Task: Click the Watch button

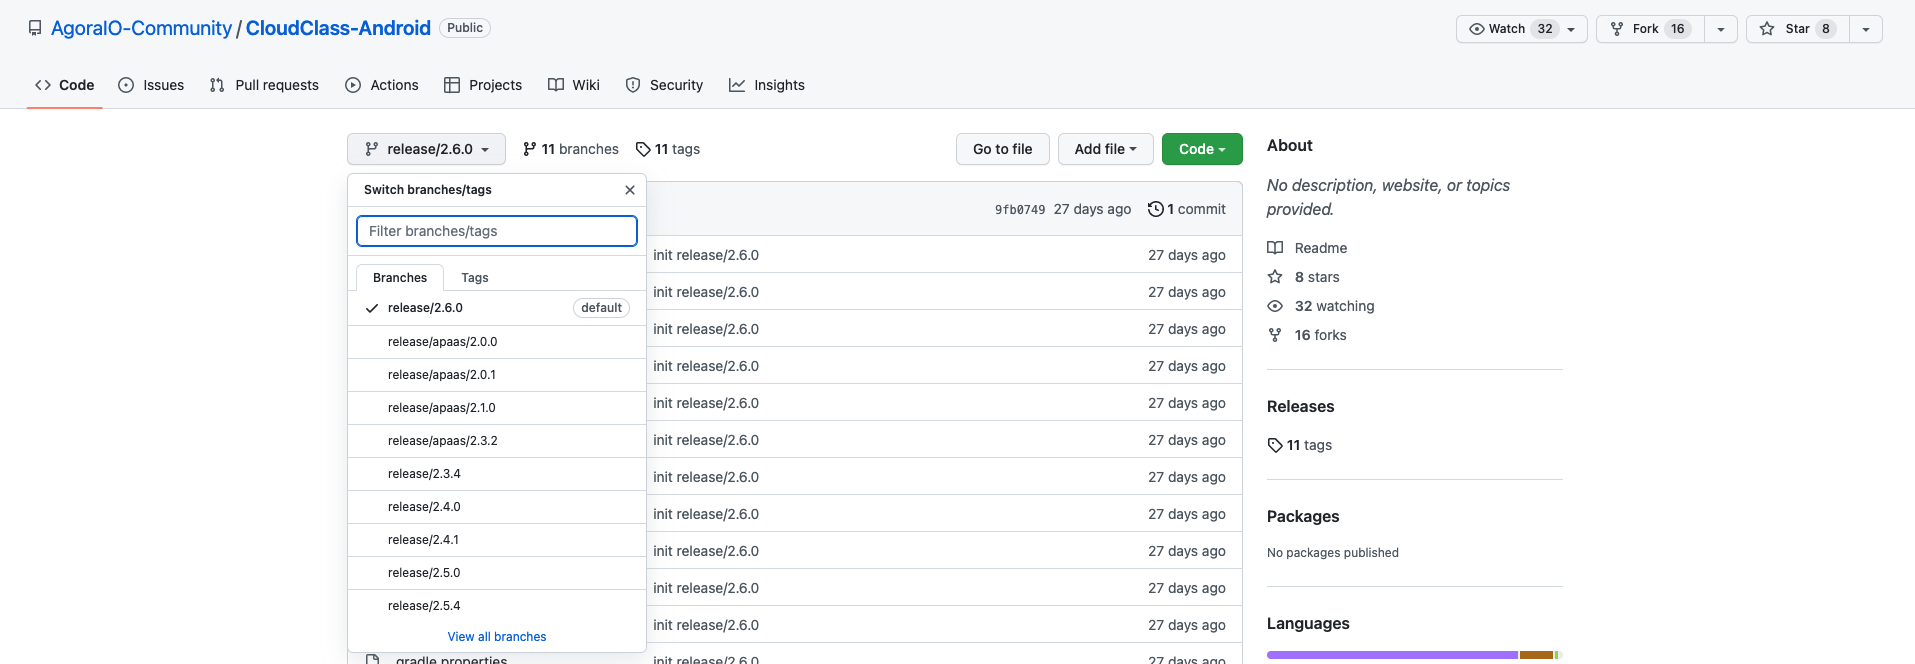Action: pyautogui.click(x=1521, y=29)
